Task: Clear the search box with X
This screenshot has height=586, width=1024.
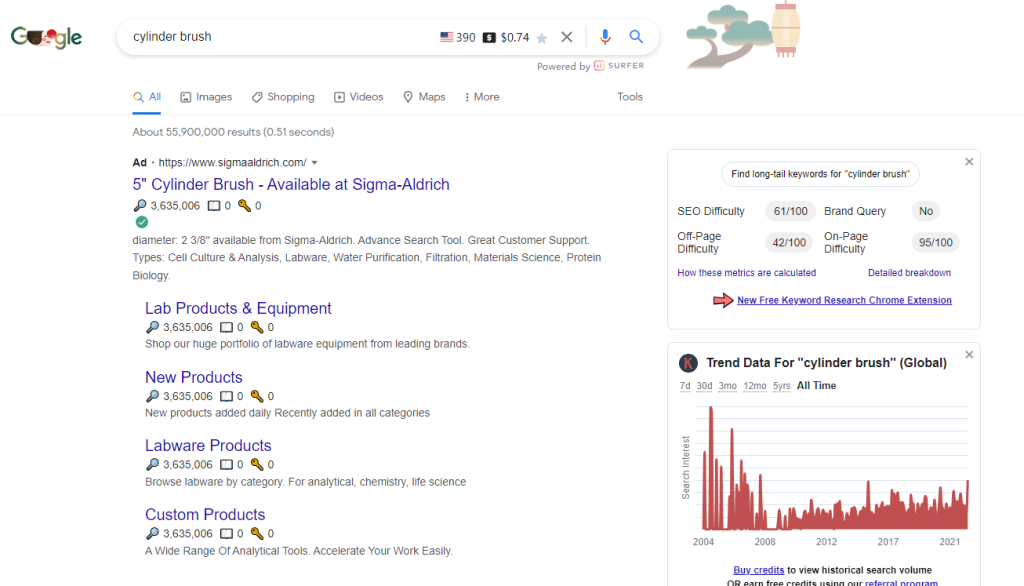Action: point(567,37)
